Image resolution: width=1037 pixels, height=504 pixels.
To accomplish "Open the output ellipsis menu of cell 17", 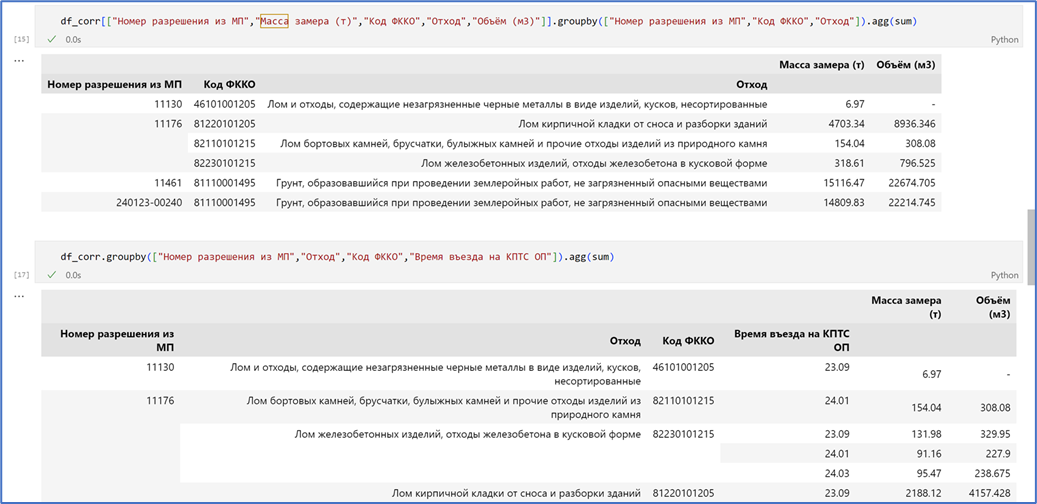I will point(19,296).
